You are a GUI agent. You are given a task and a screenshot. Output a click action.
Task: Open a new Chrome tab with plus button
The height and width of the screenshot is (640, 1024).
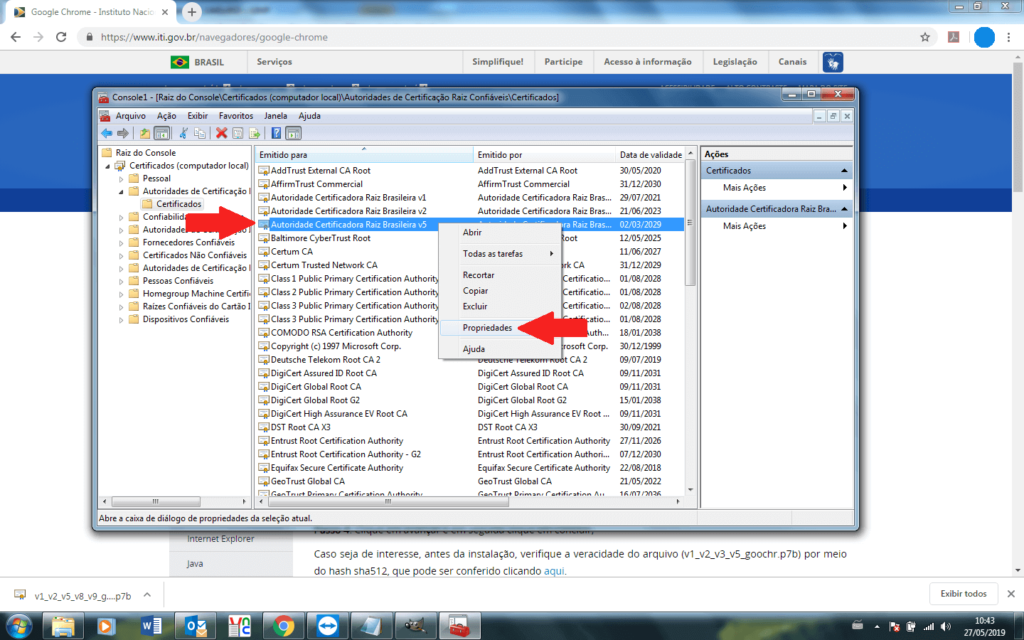pyautogui.click(x=192, y=12)
